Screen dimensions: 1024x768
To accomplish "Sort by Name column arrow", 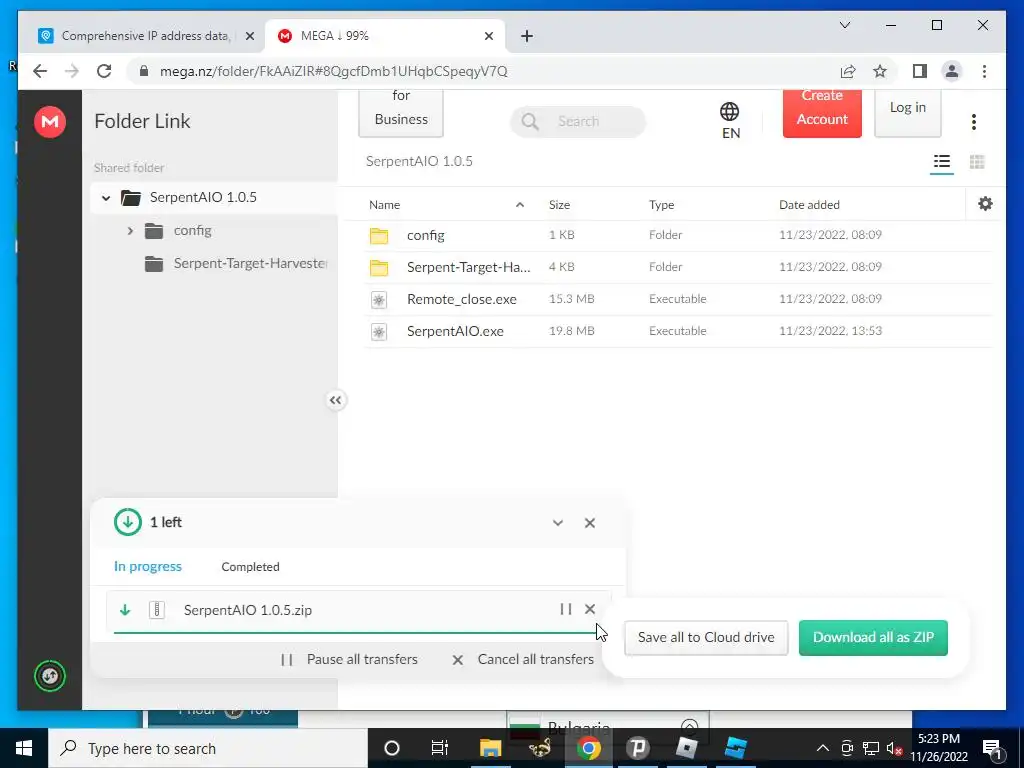I will click(x=520, y=205).
